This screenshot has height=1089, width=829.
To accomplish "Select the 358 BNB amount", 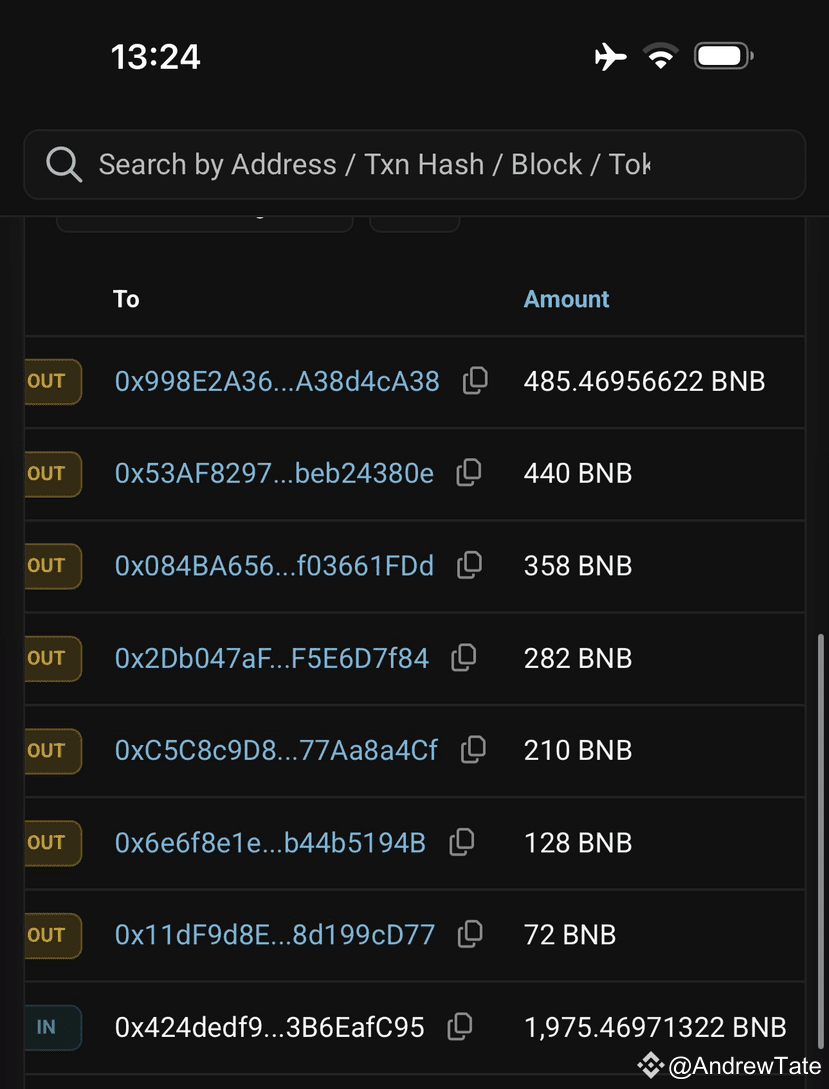I will tap(578, 566).
